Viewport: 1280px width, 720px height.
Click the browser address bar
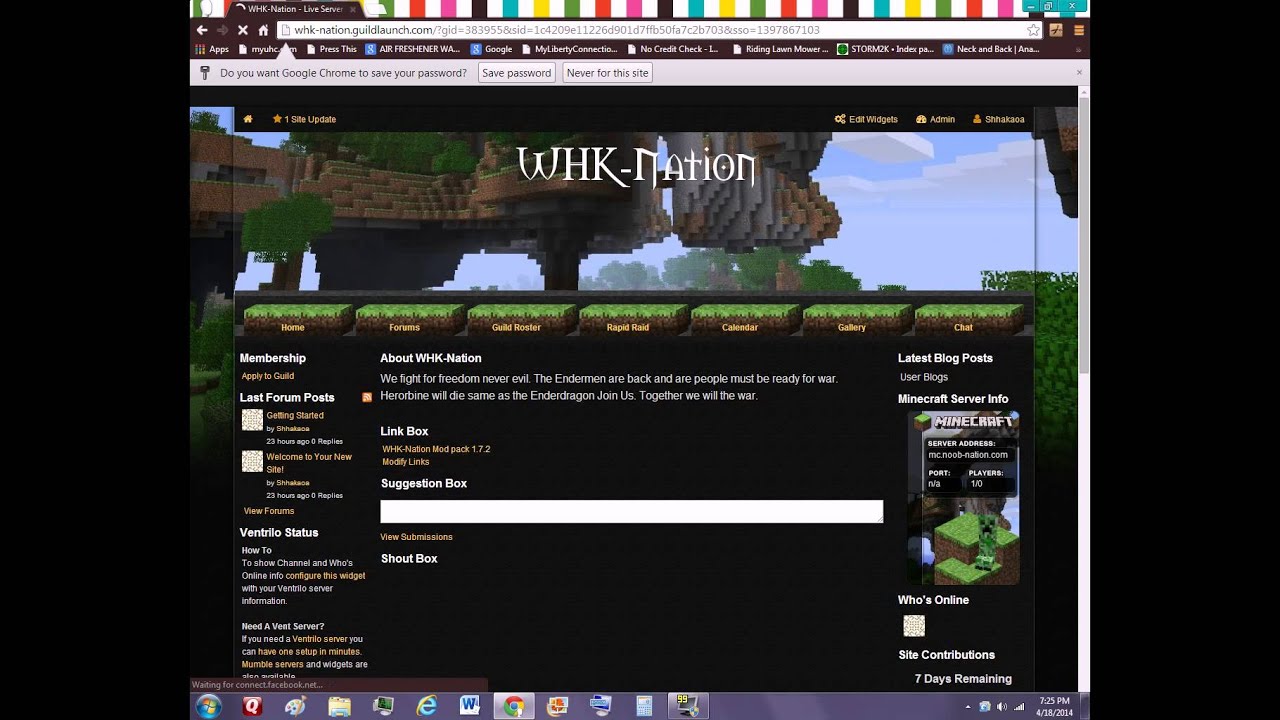point(660,30)
